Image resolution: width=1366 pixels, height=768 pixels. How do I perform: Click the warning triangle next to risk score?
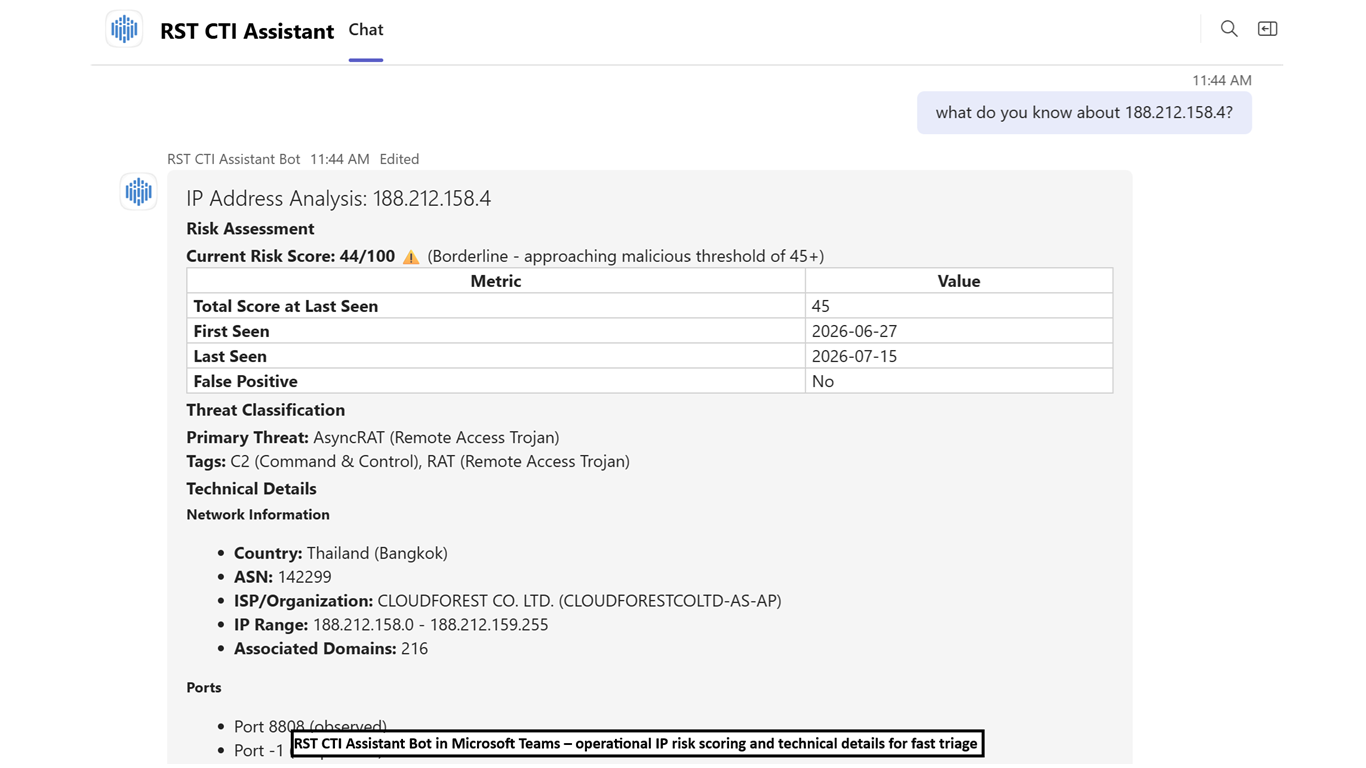(x=411, y=257)
